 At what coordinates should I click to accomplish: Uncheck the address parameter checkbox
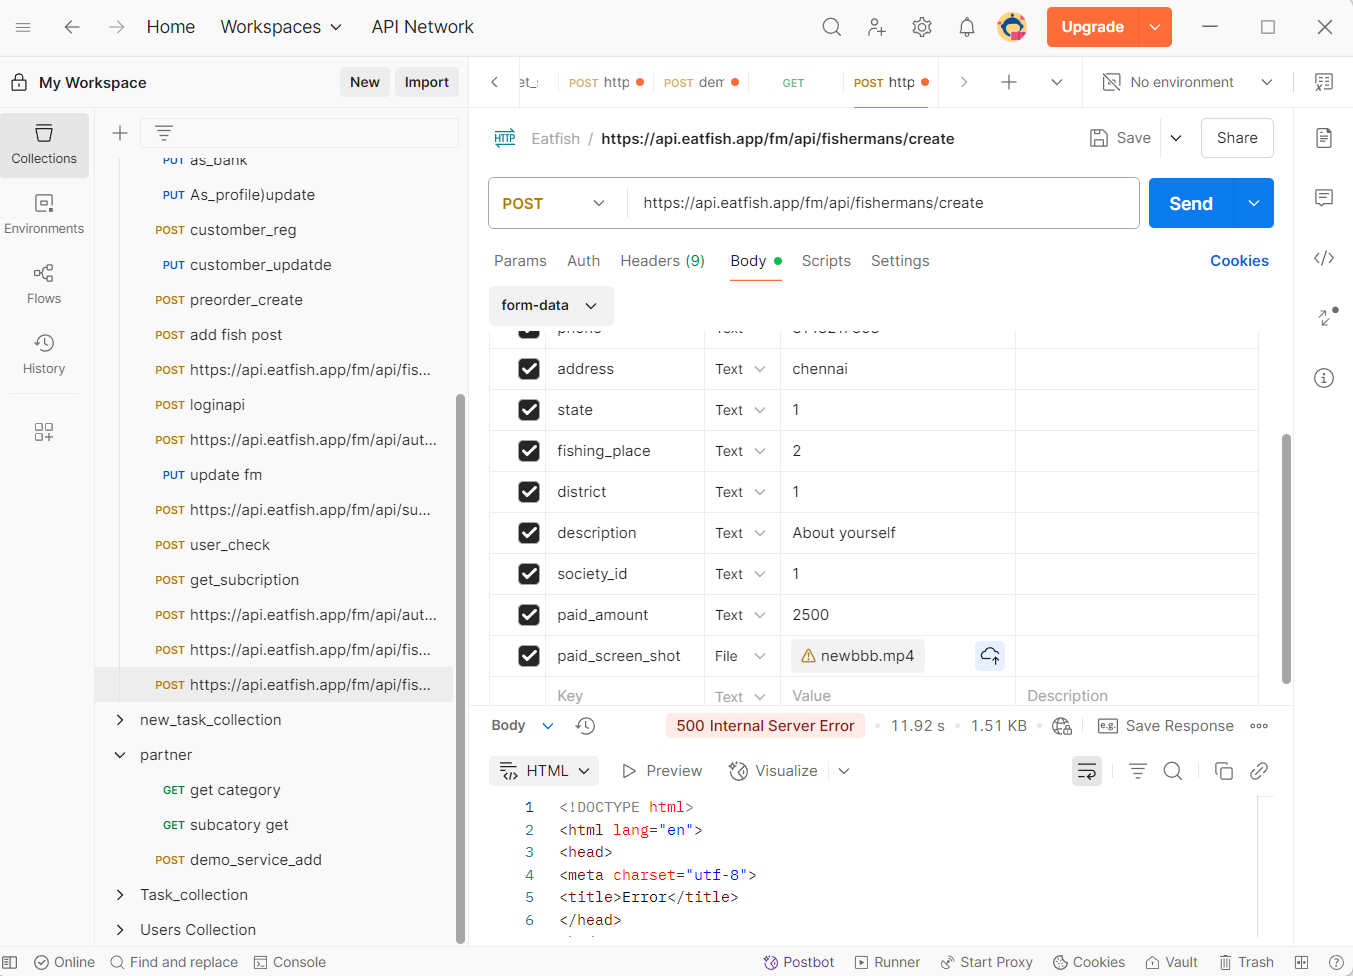(x=529, y=369)
